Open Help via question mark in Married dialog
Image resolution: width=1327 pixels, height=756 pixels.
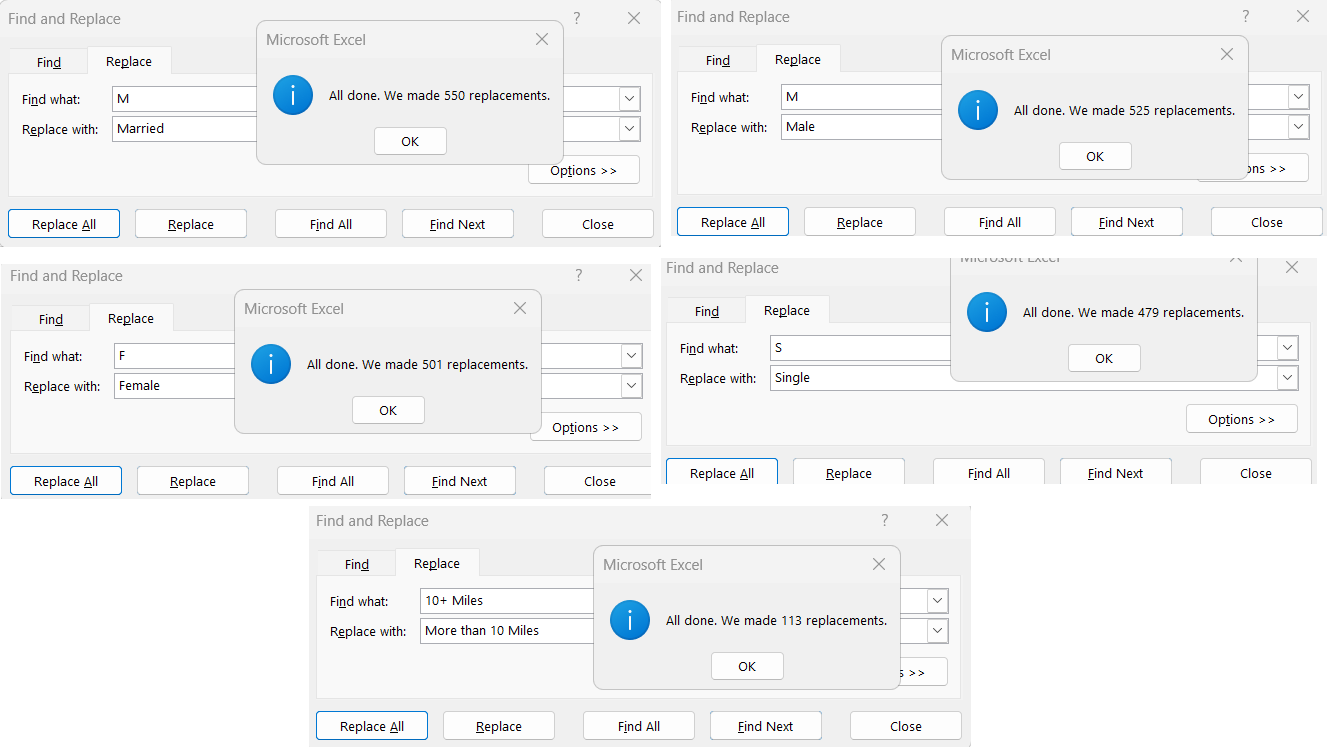pyautogui.click(x=577, y=18)
